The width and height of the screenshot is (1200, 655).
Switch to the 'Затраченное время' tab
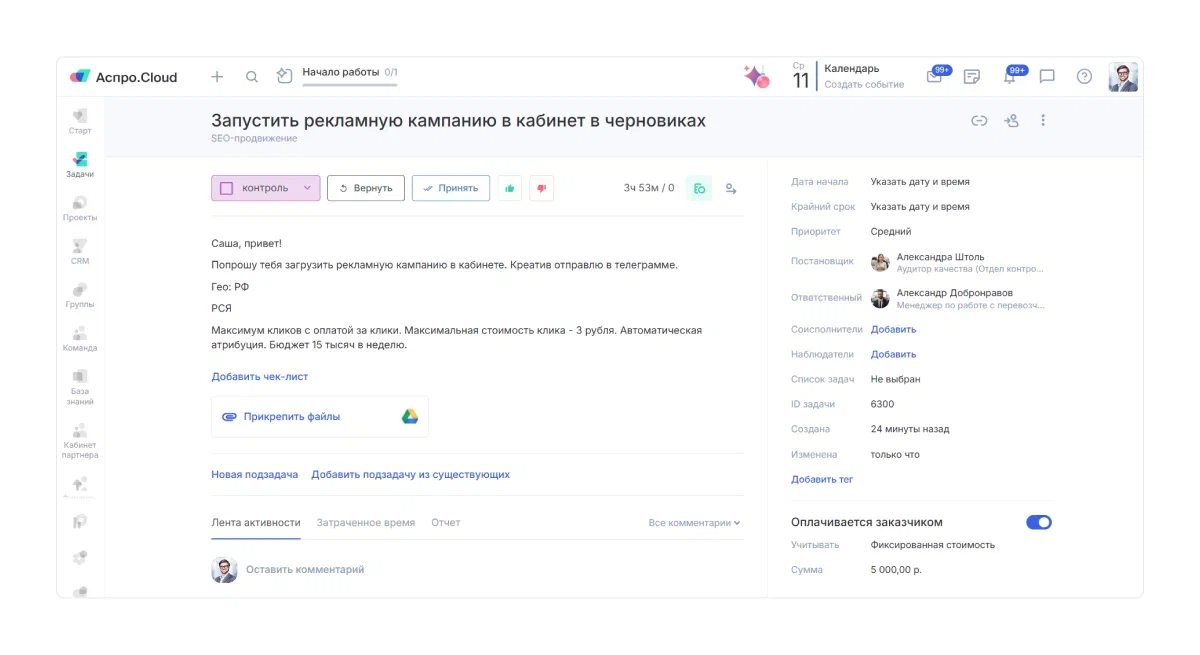point(365,523)
